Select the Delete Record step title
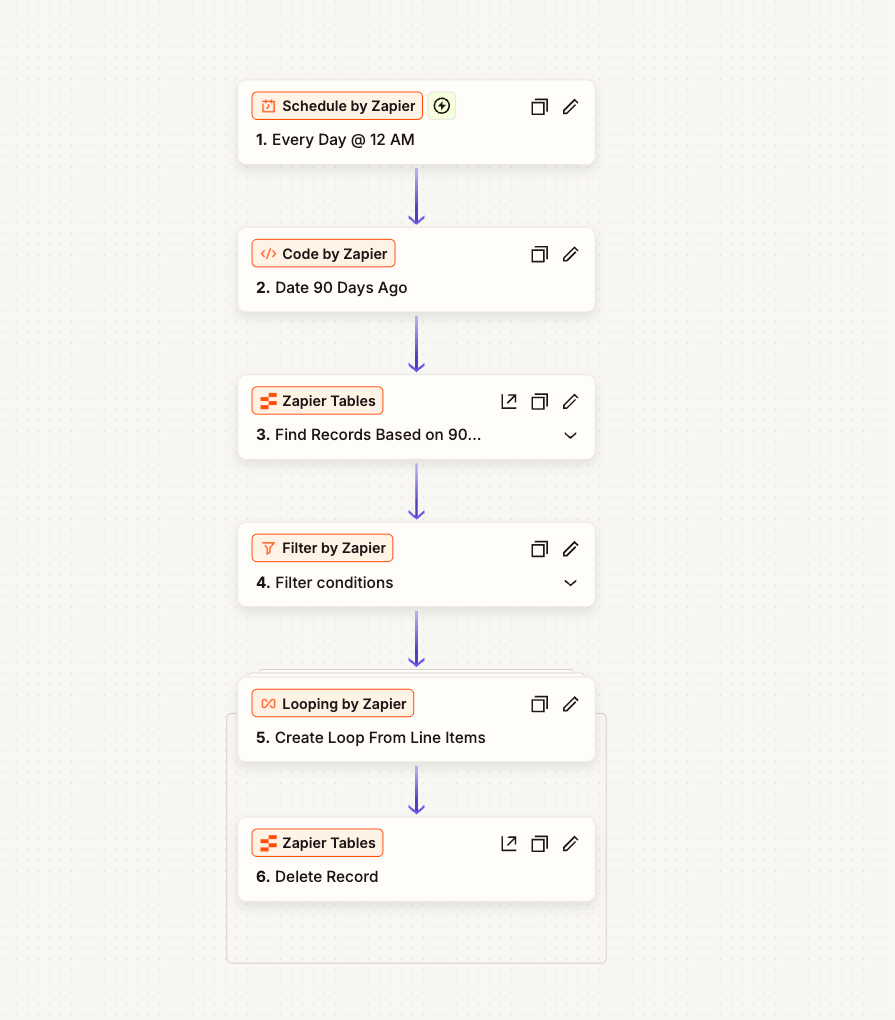Viewport: 895px width, 1020px height. coord(326,877)
